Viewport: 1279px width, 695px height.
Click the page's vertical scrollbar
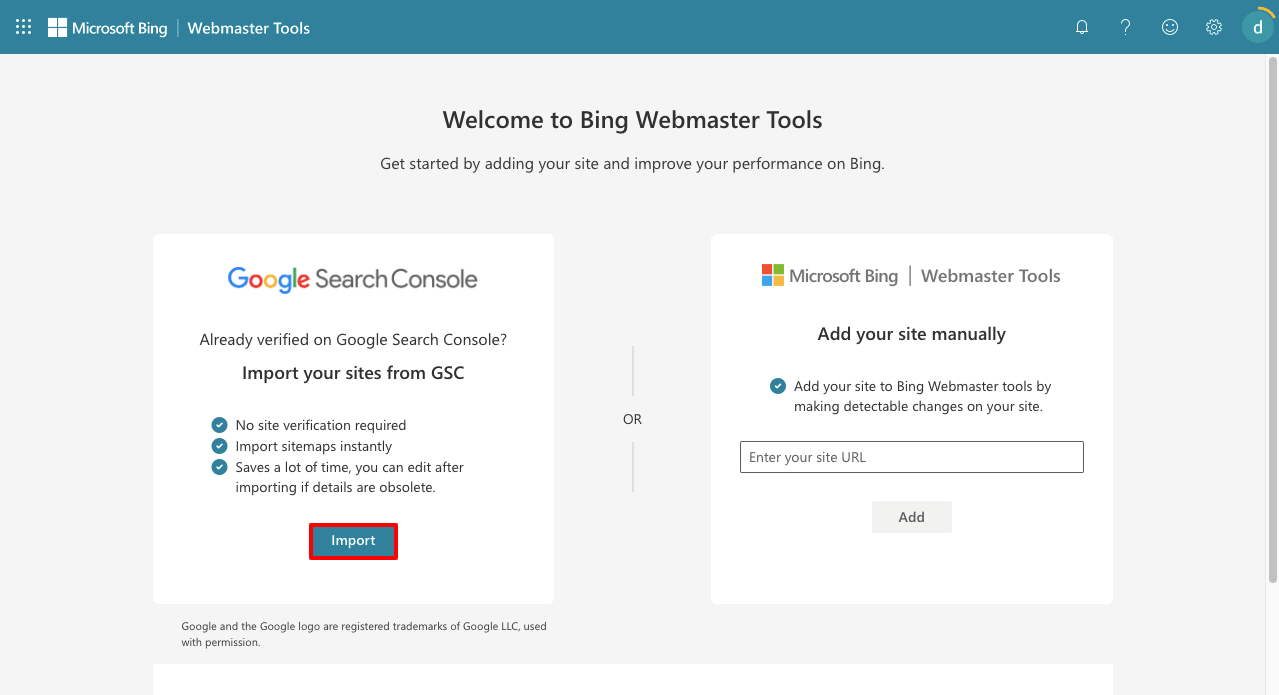(x=1272, y=320)
